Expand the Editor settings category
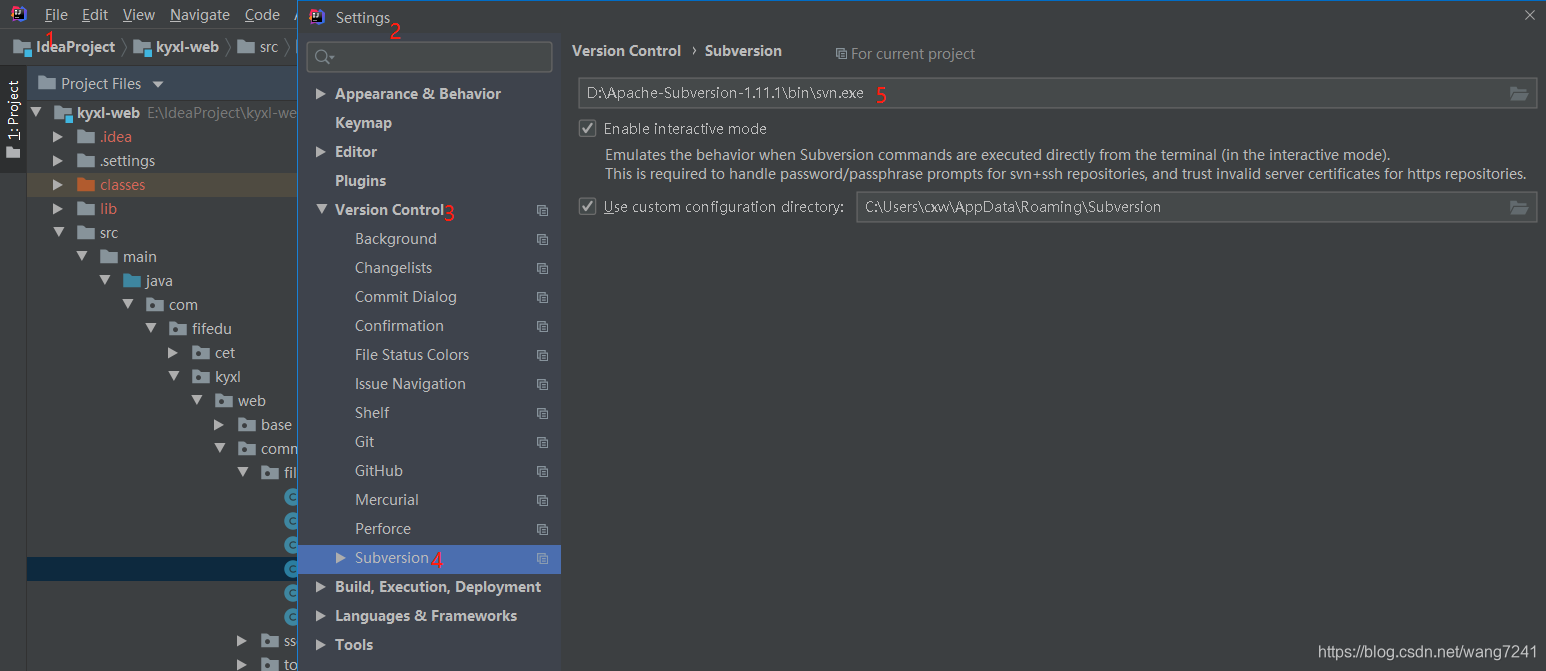1546x671 pixels. point(321,152)
